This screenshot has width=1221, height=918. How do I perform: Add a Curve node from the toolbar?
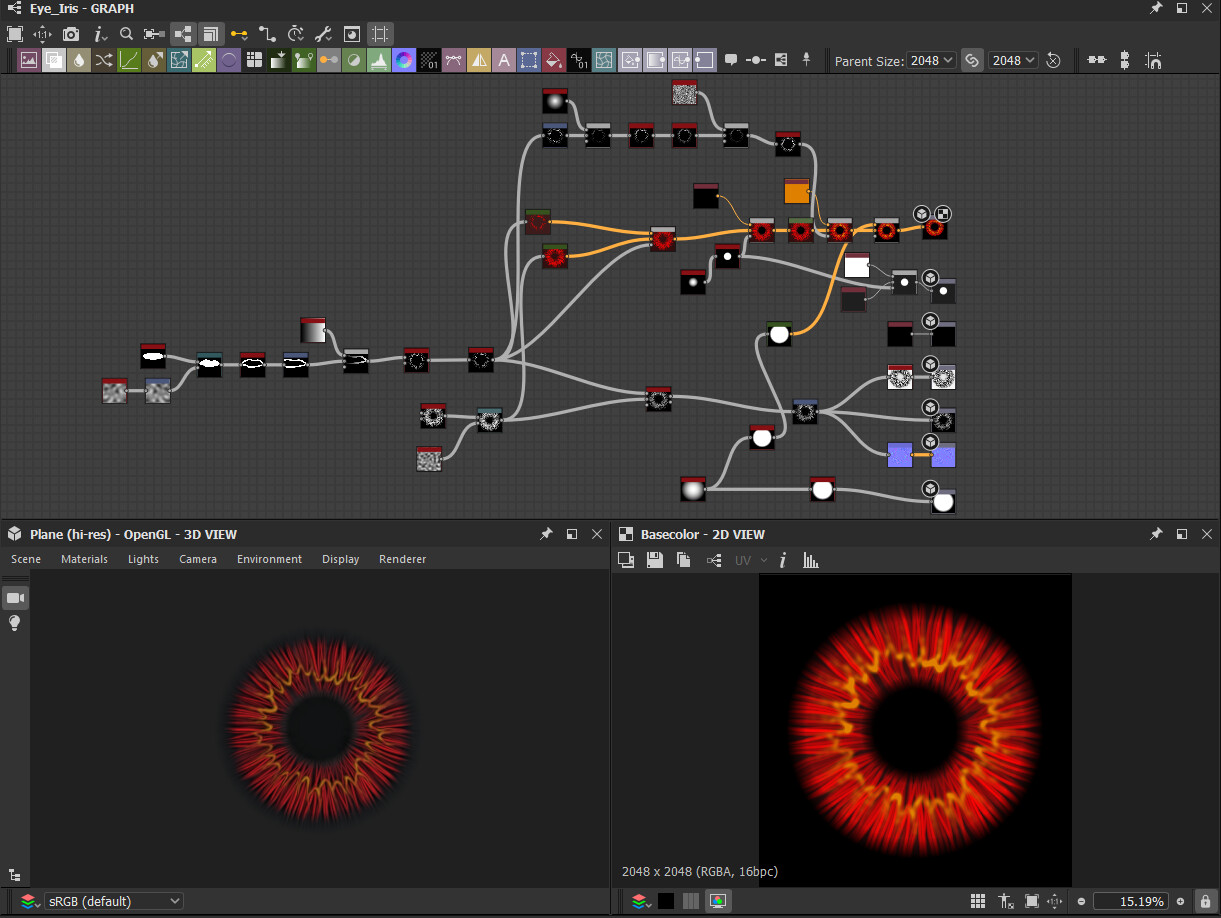[x=129, y=60]
